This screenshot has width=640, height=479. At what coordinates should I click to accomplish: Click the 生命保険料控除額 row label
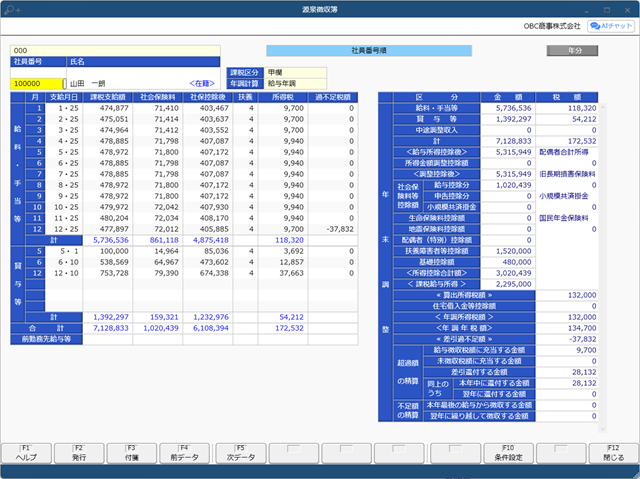[436, 218]
